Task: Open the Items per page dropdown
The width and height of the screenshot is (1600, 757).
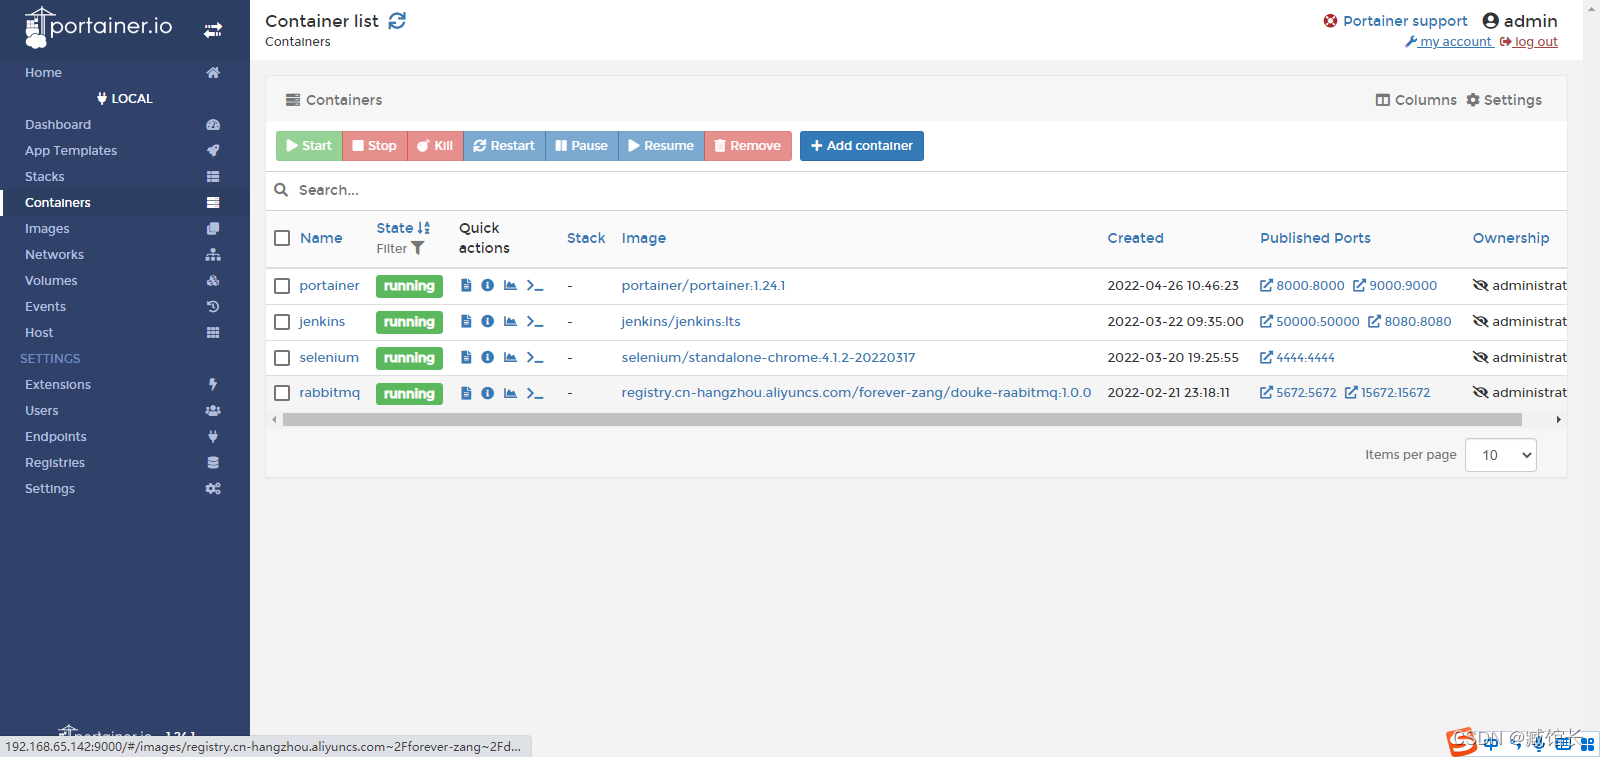Action: pos(1501,455)
